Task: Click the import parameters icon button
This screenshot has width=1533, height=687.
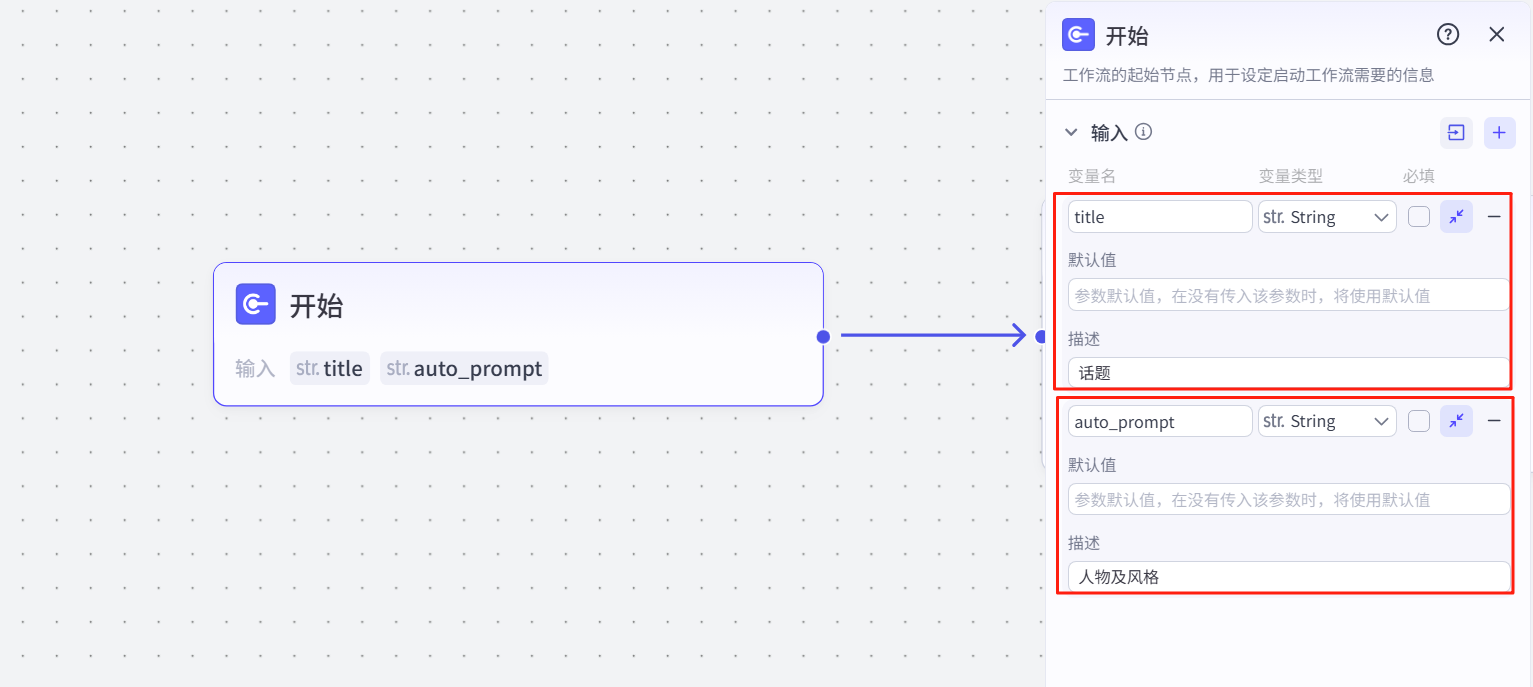Action: pos(1456,133)
